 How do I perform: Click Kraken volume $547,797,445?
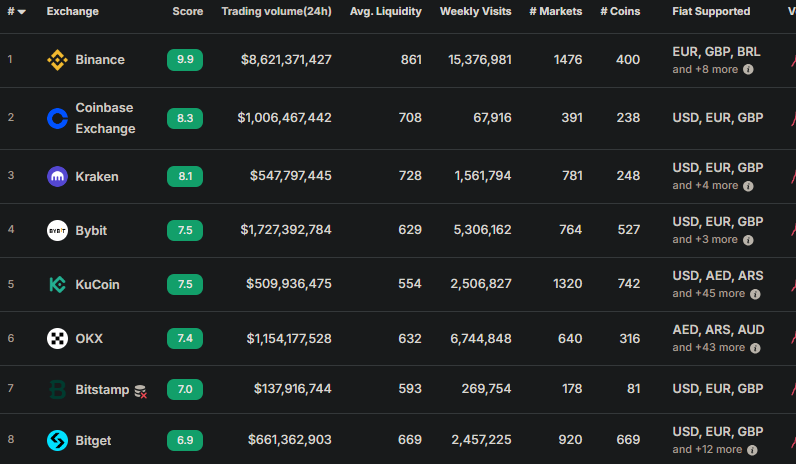coord(290,176)
